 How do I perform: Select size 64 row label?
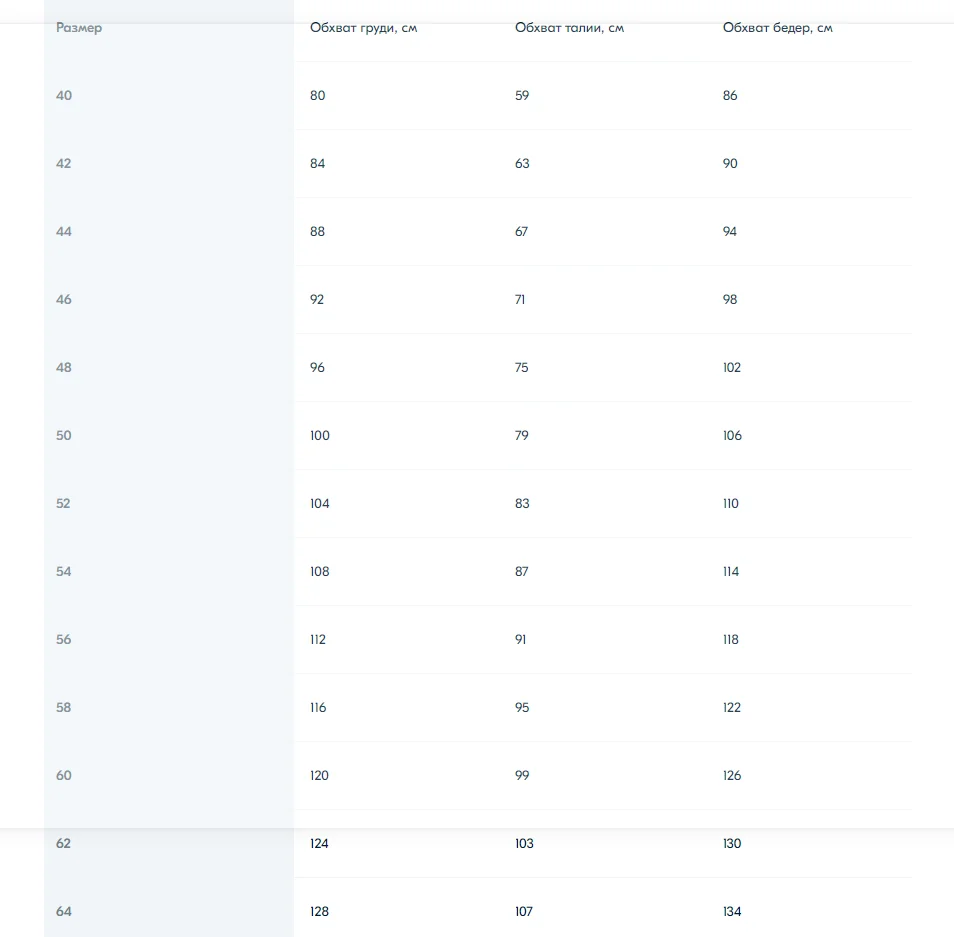64,911
